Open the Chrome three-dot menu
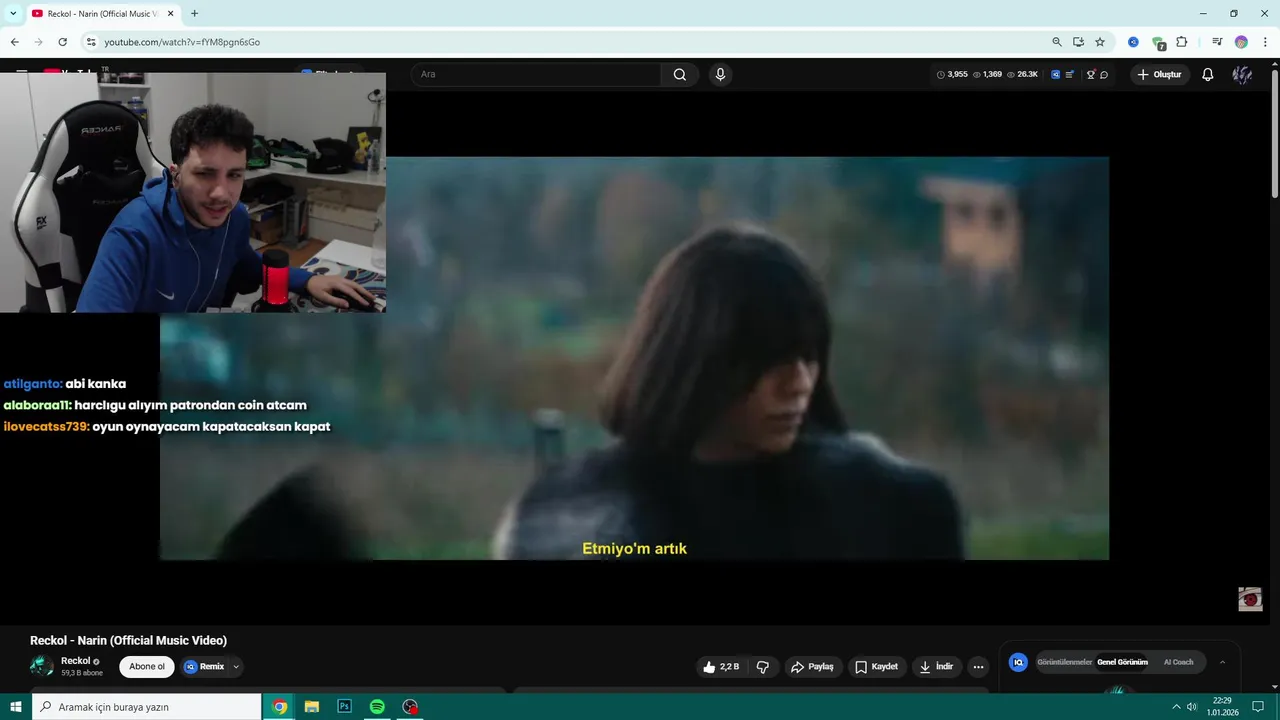1280x720 pixels. click(1265, 42)
